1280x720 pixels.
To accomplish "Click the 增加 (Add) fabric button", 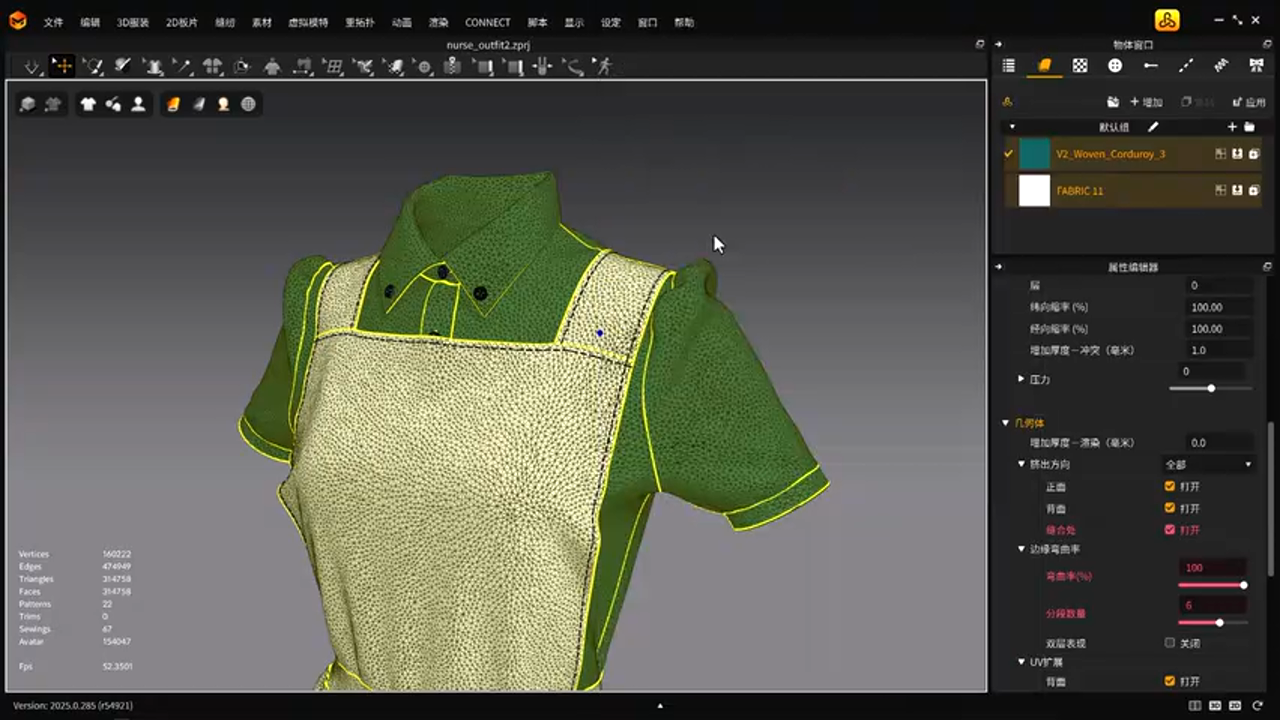I will coord(1146,102).
